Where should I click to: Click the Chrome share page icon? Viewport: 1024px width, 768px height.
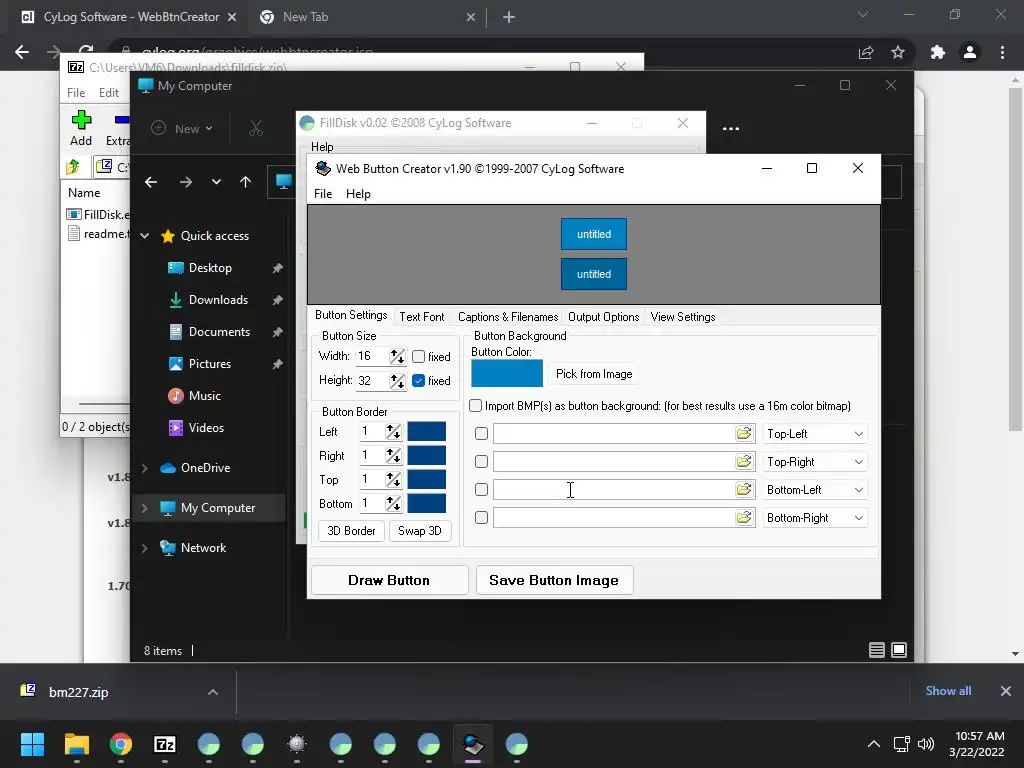pyautogui.click(x=866, y=52)
